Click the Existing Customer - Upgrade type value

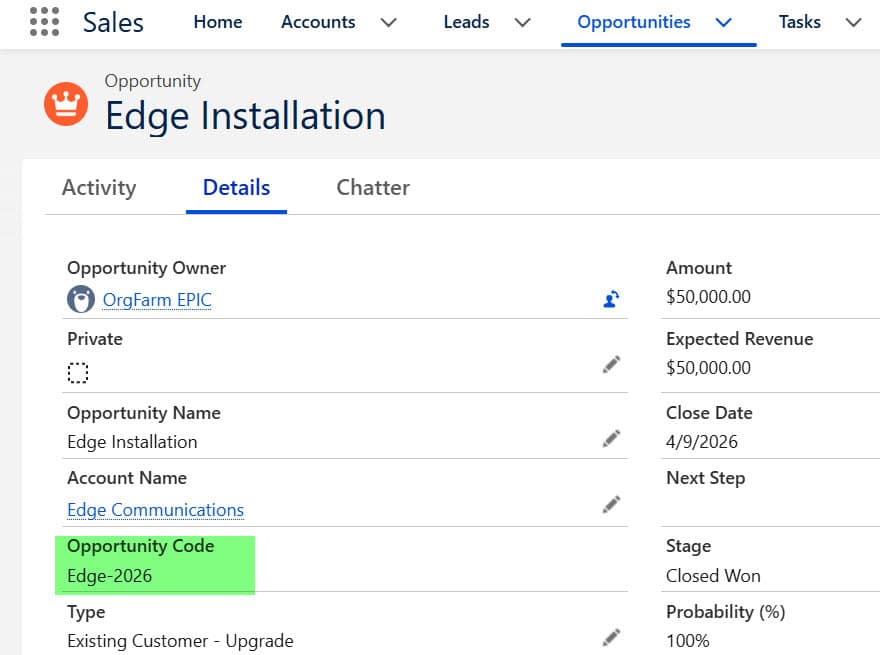pyautogui.click(x=180, y=641)
